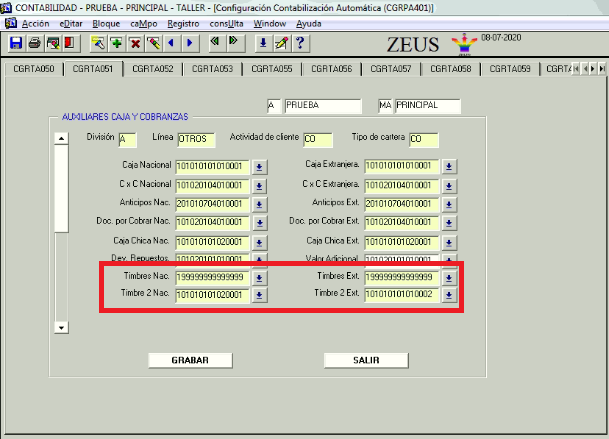The height and width of the screenshot is (439, 609).
Task: Open the Registro menu
Action: coord(183,22)
